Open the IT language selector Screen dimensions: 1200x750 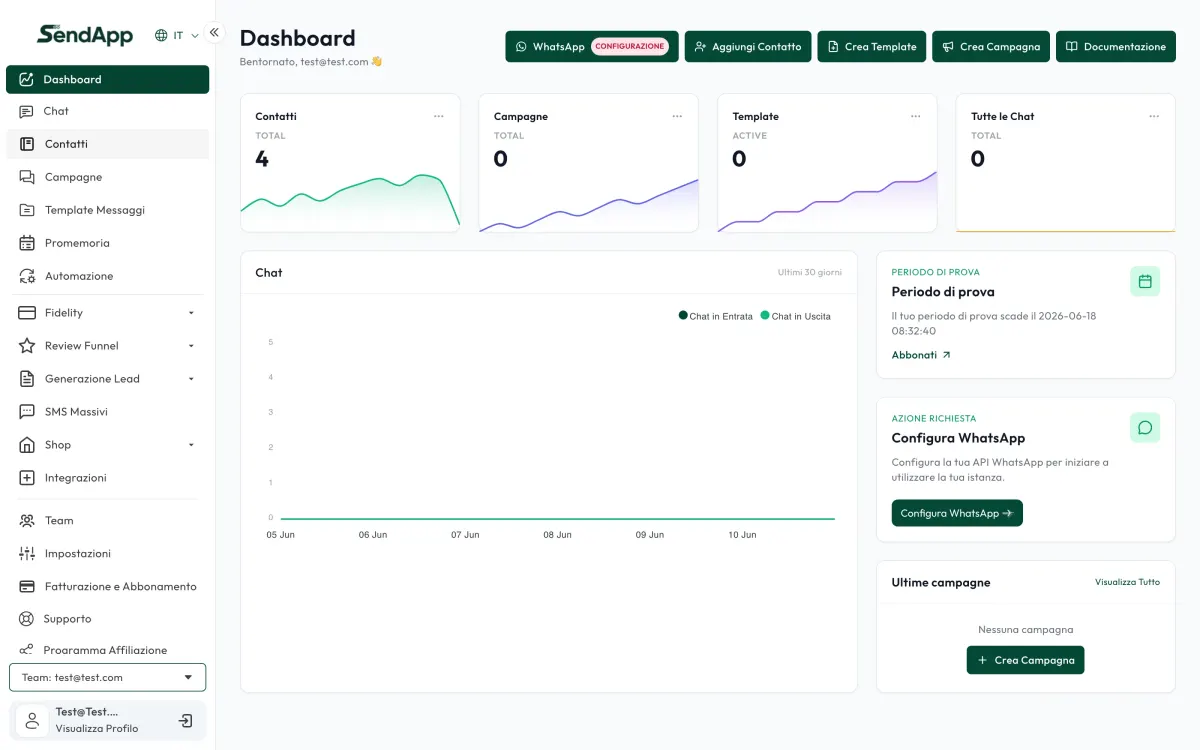coord(177,35)
